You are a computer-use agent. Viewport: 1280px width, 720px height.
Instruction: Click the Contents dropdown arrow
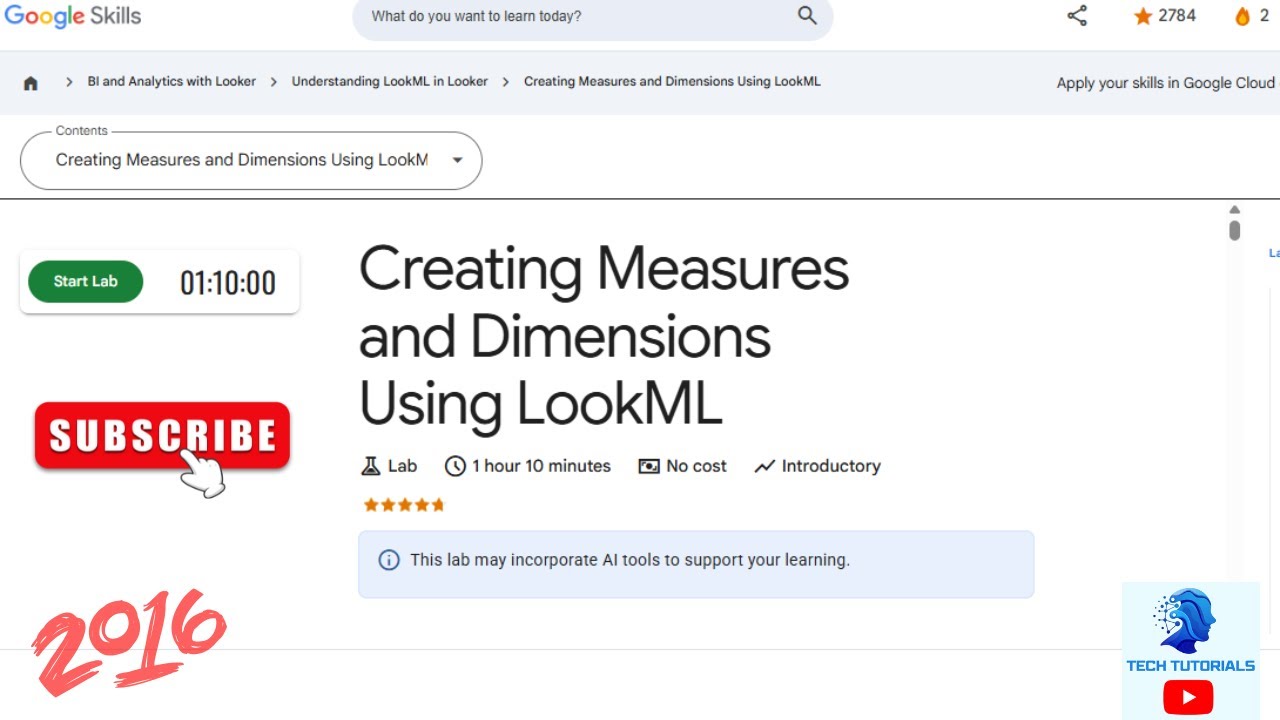click(x=457, y=160)
